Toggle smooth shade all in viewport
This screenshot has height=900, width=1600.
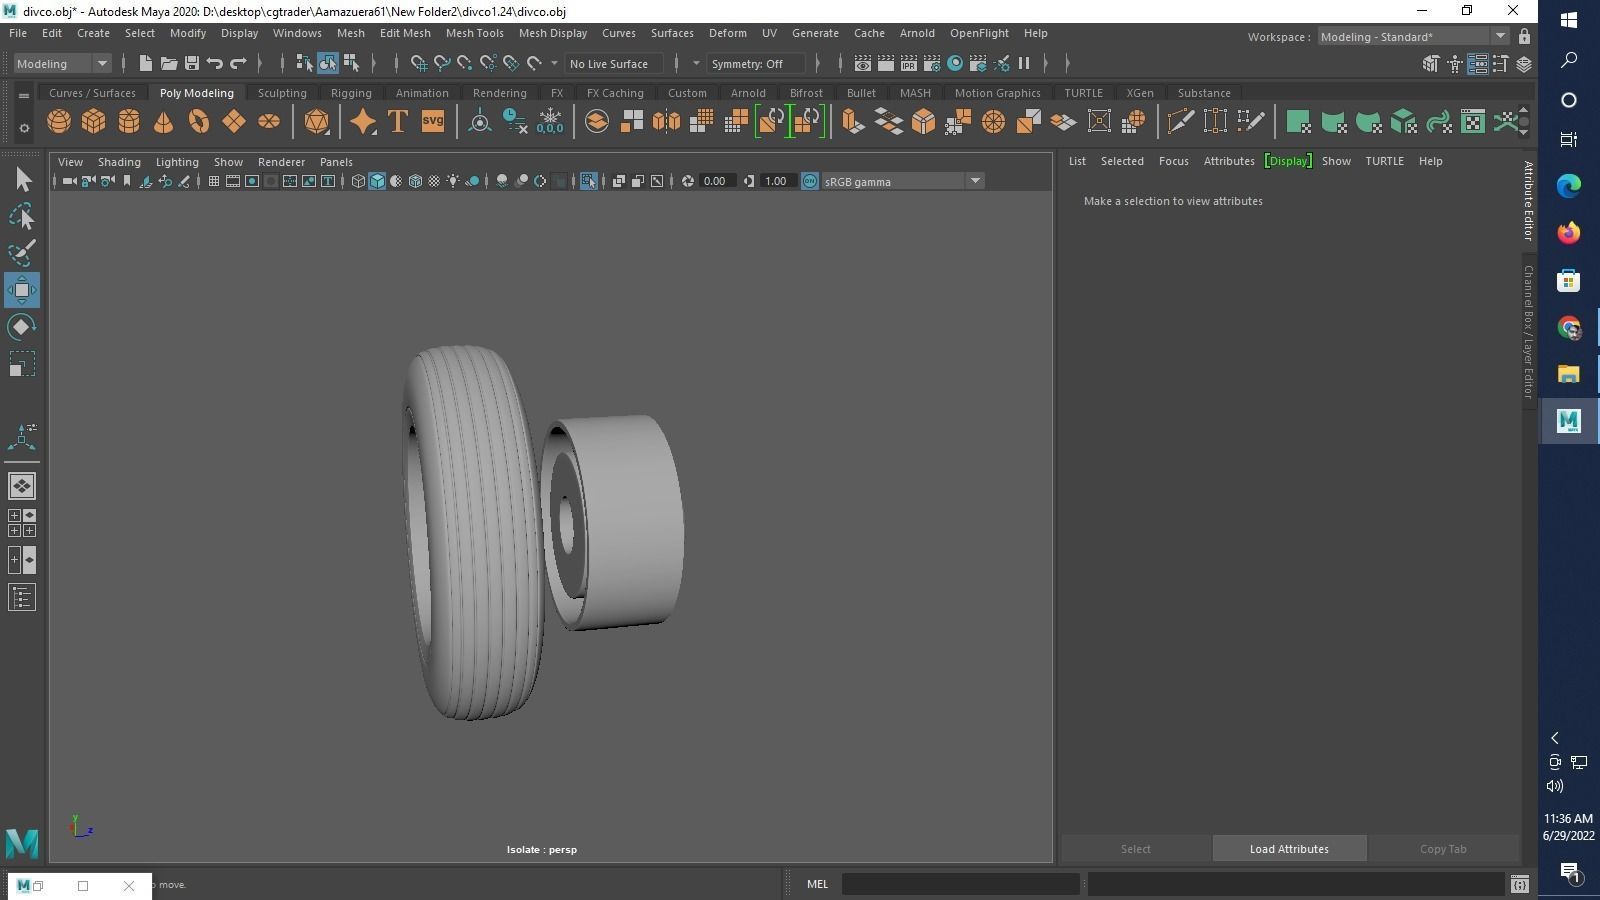coord(377,181)
